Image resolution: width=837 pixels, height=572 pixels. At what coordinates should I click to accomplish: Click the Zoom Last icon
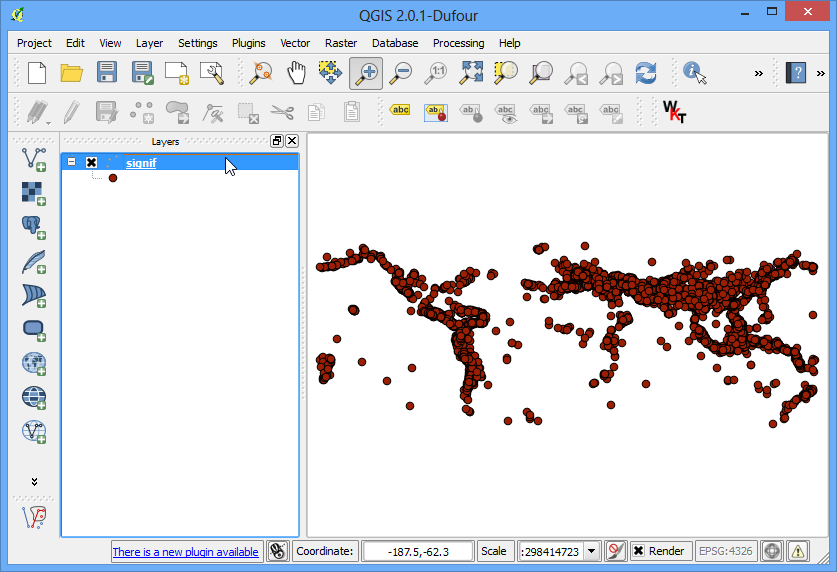577,73
